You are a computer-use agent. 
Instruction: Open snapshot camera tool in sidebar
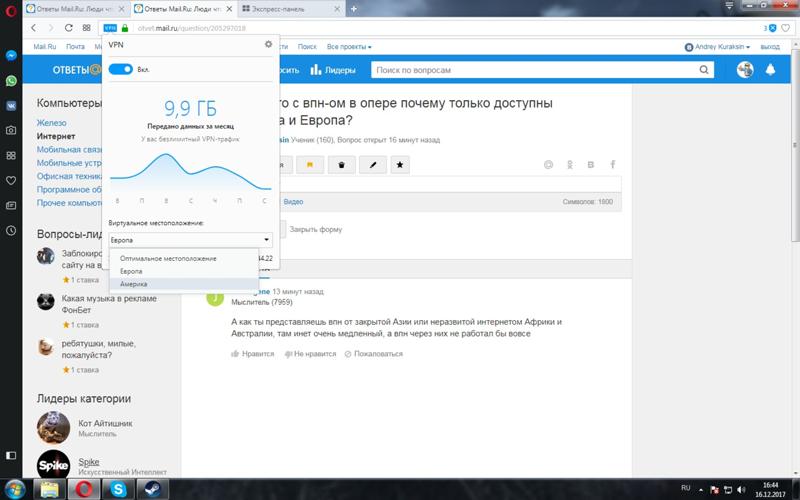coord(11,130)
